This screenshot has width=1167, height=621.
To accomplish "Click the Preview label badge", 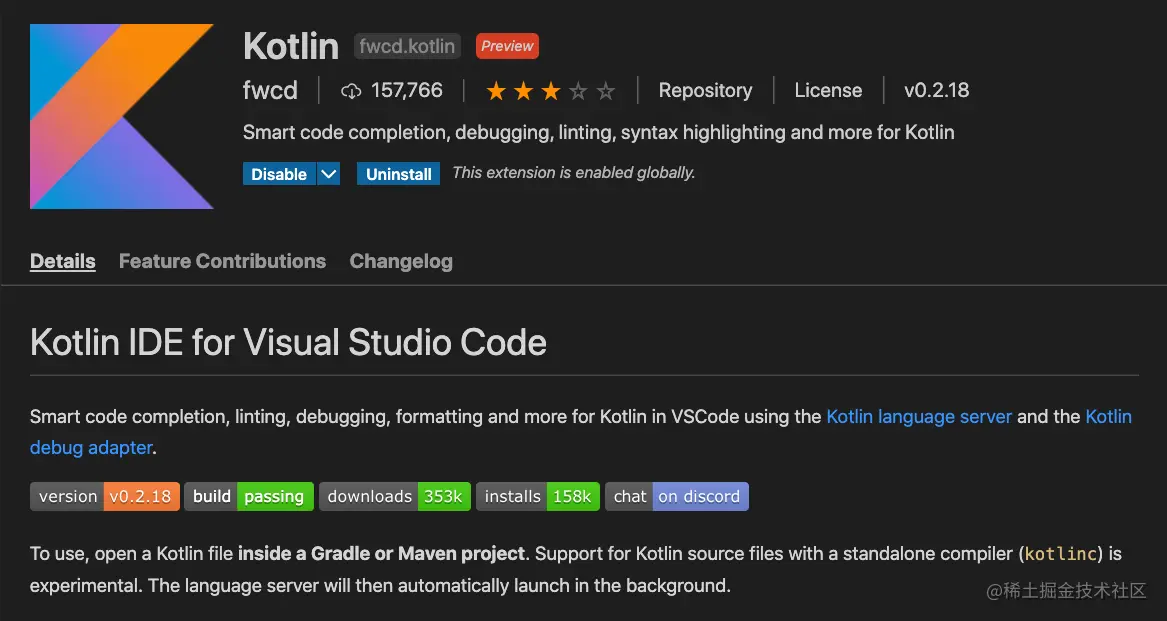I will pos(507,45).
